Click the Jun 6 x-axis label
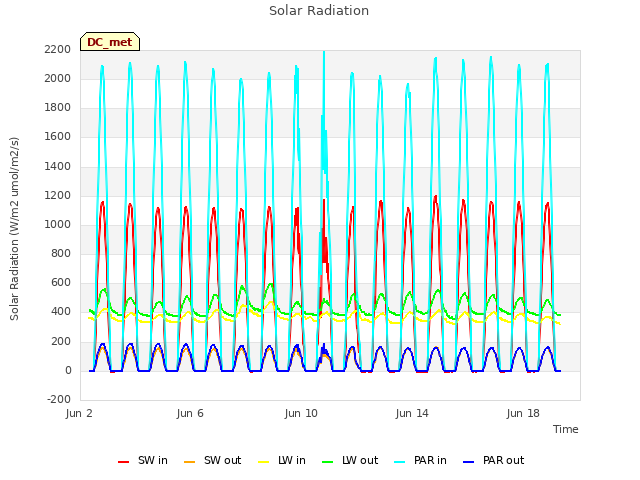The height and width of the screenshot is (480, 640). click(x=190, y=413)
